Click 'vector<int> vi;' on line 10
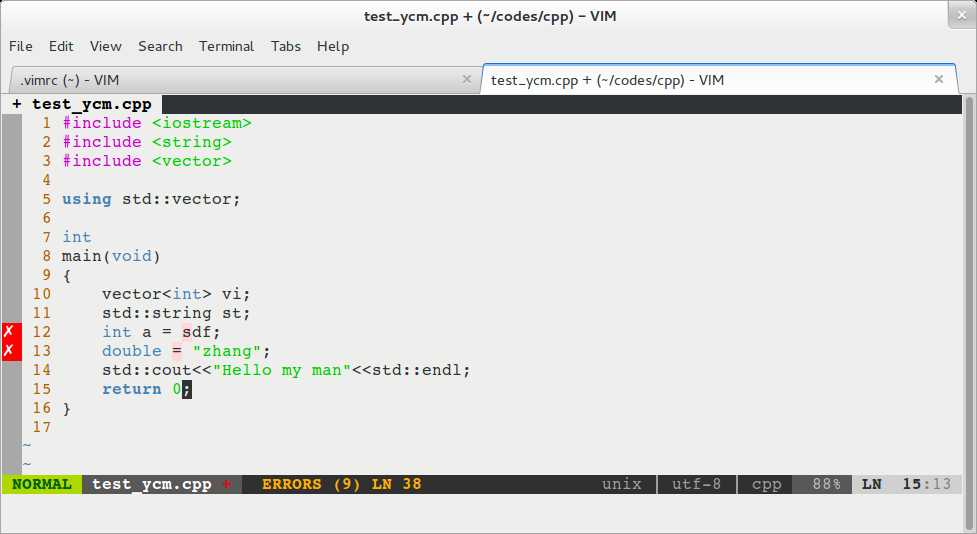Viewport: 977px width, 534px height. pos(176,294)
